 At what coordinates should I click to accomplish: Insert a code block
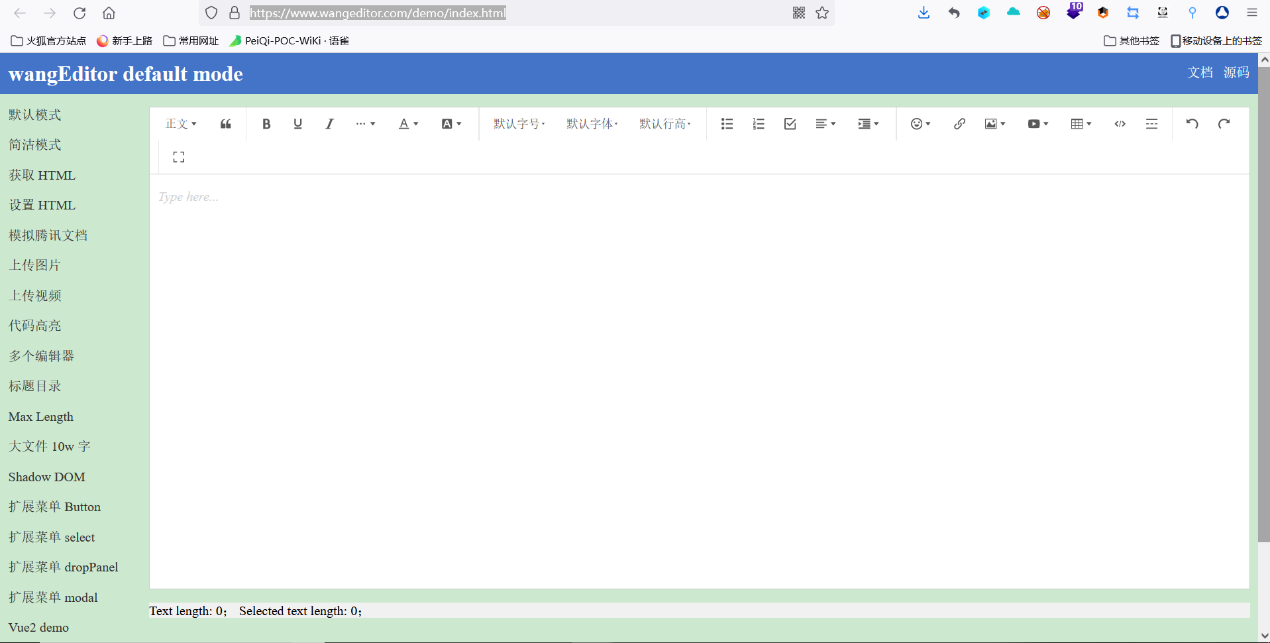pyautogui.click(x=1120, y=124)
